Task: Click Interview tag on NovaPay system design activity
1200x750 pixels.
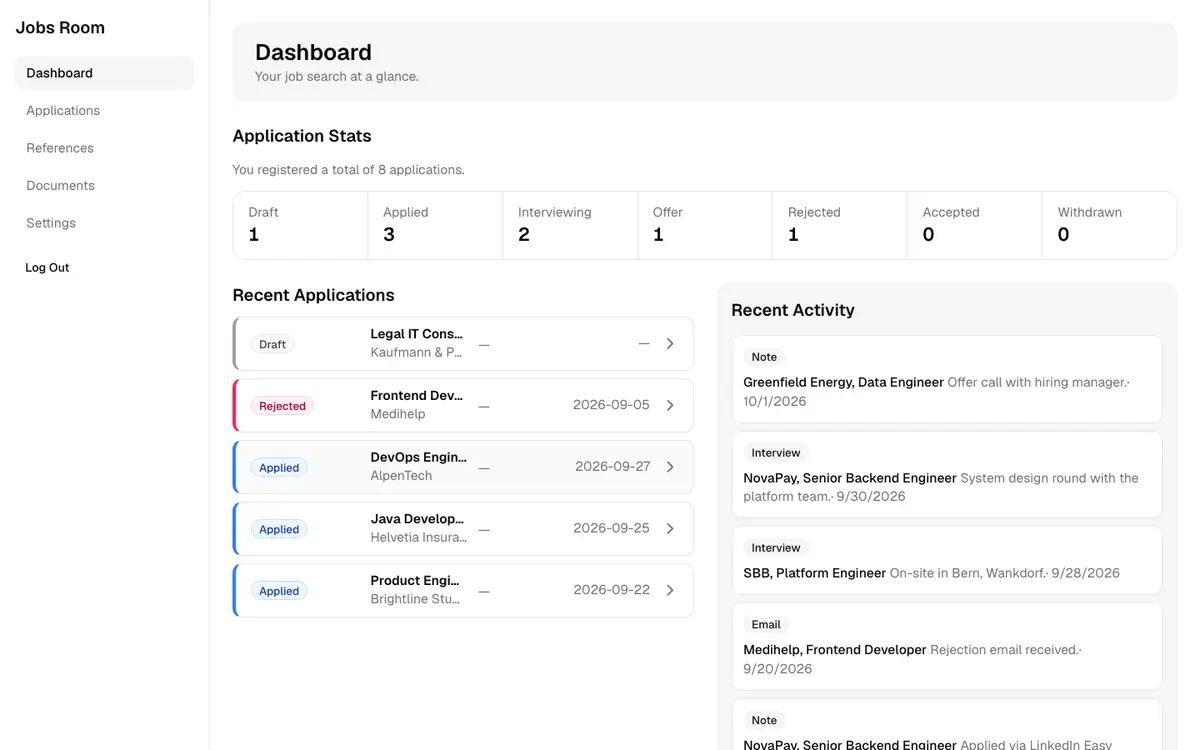Action: click(x=776, y=453)
